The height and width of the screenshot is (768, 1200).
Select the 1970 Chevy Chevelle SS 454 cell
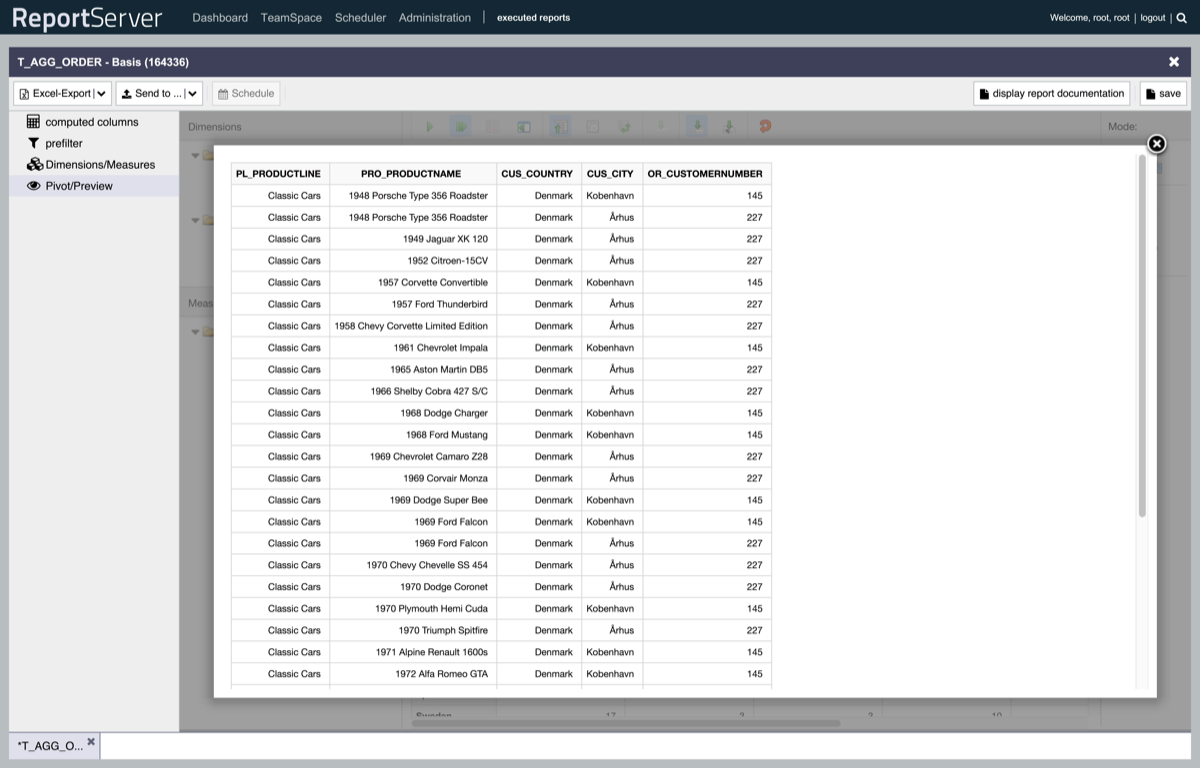413,565
